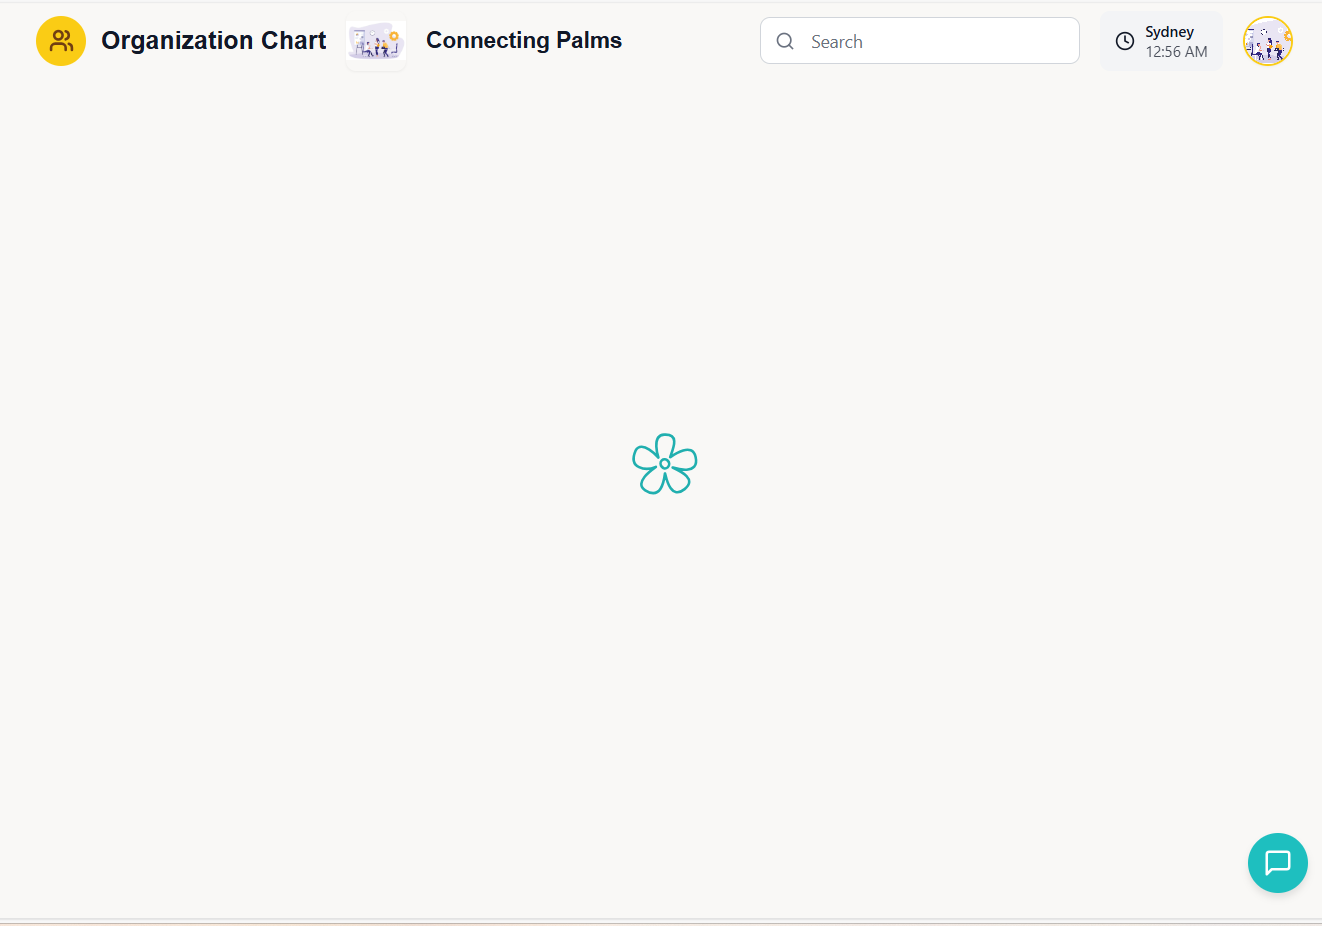Click the message icon inside the chat button
The image size is (1322, 926).
pos(1278,862)
